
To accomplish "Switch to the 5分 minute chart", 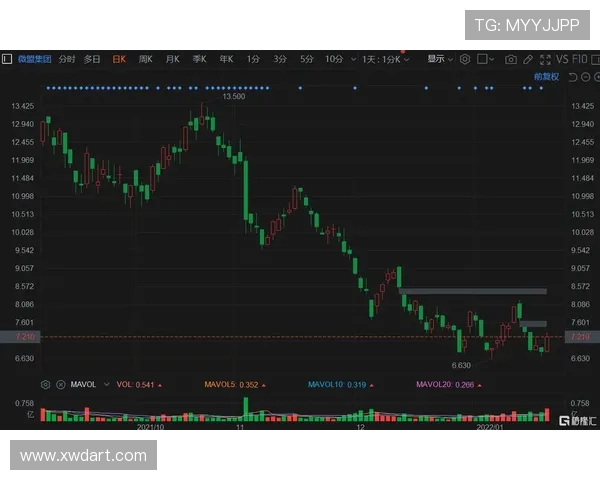I will (x=307, y=59).
